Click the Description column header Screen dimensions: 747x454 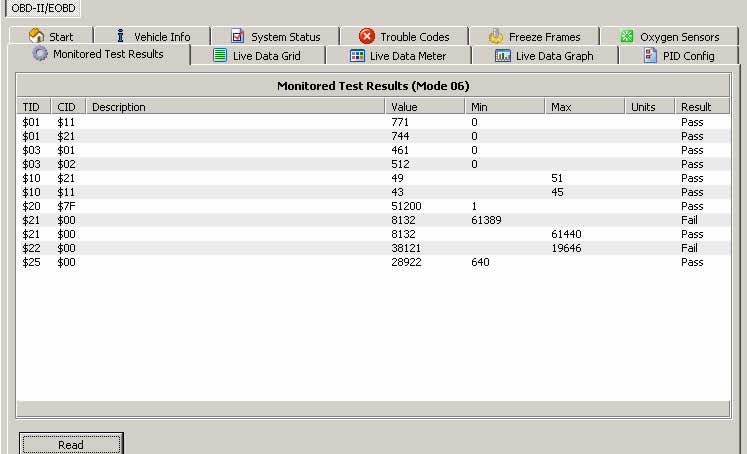[235, 107]
